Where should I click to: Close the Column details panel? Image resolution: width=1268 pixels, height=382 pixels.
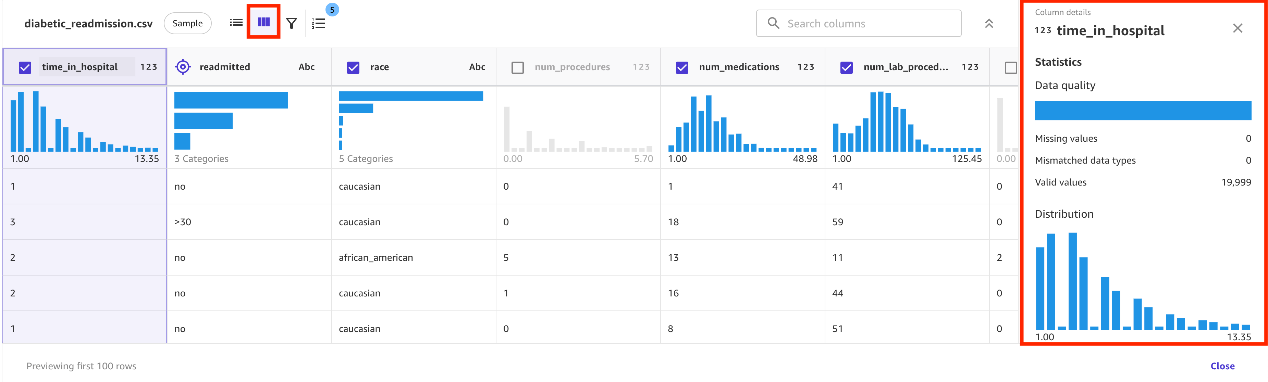pyautogui.click(x=1238, y=28)
